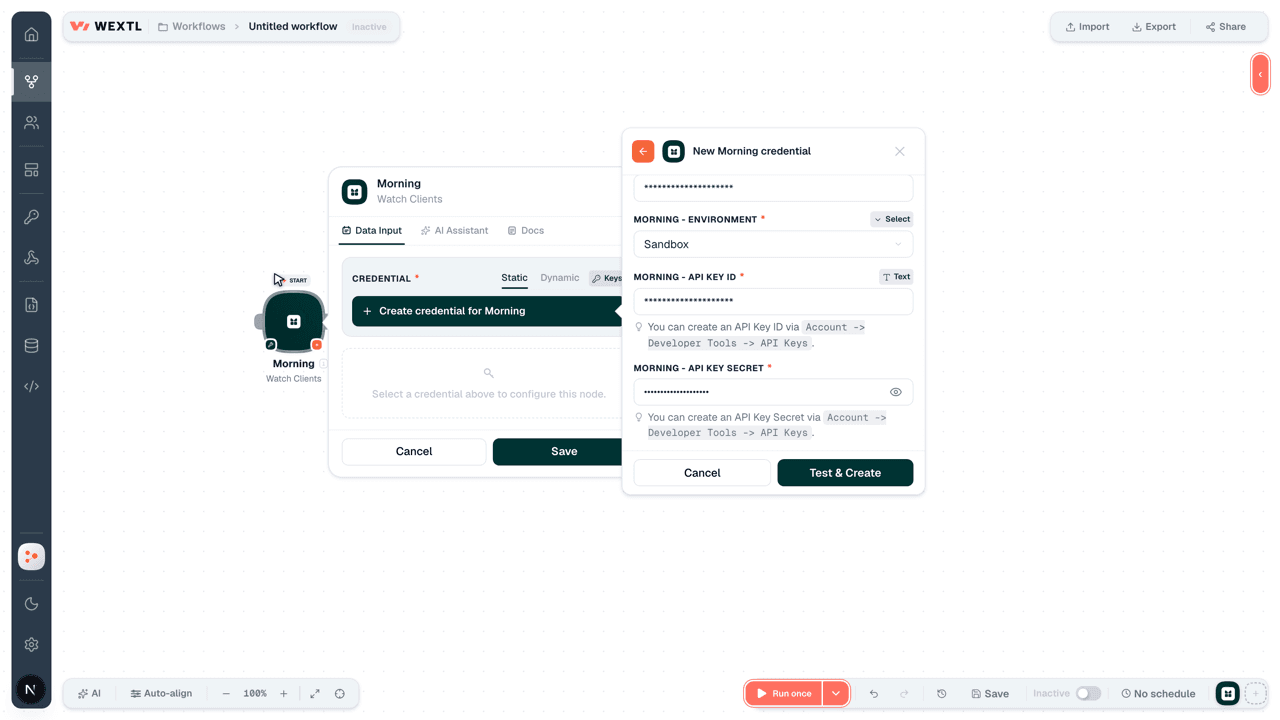Open the file-code icon in the sidebar
Image resolution: width=1280 pixels, height=720 pixels.
pyautogui.click(x=31, y=305)
